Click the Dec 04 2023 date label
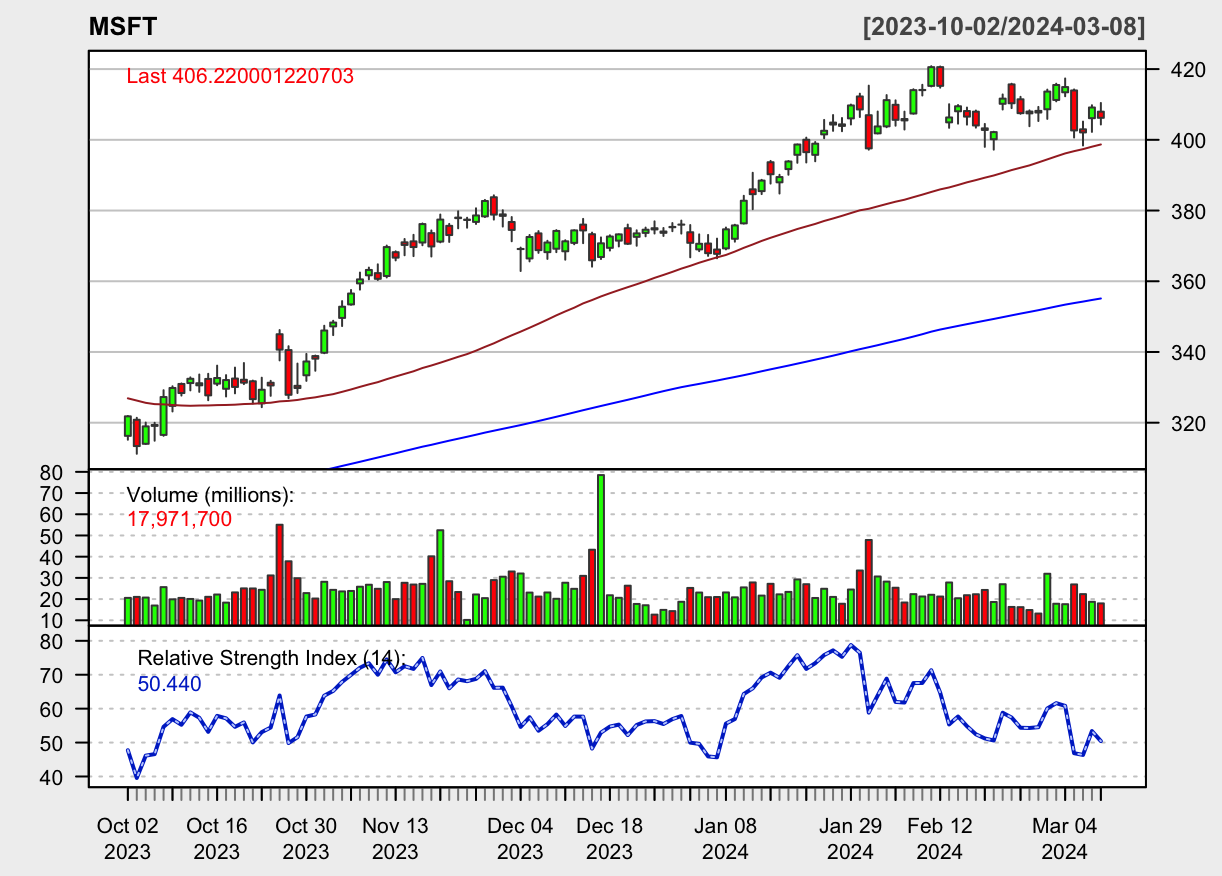Viewport: 1222px width, 876px height. (520, 839)
